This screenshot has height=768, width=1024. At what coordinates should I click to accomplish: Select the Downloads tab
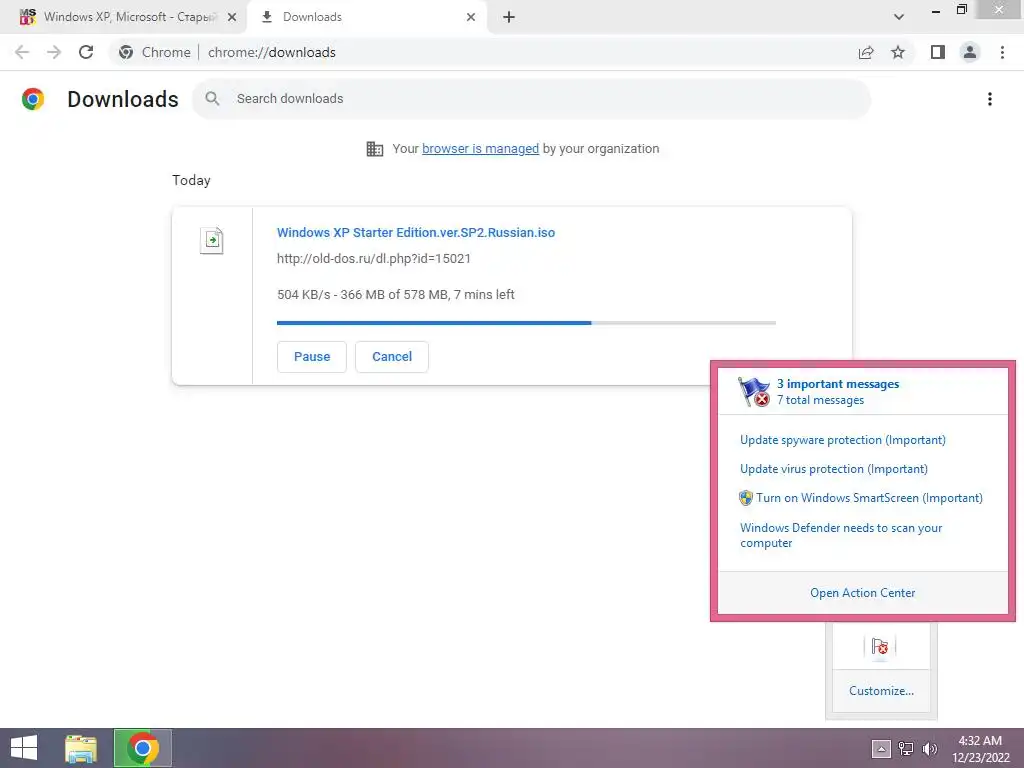[x=366, y=17]
